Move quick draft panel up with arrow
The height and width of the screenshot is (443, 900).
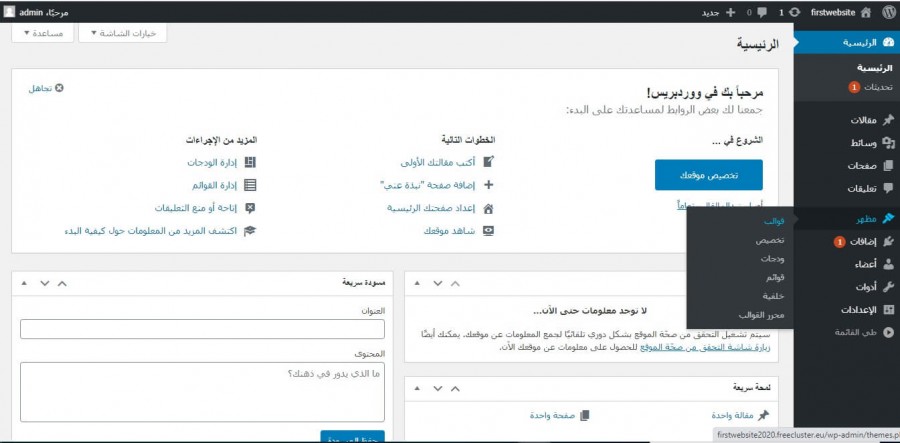coord(63,283)
